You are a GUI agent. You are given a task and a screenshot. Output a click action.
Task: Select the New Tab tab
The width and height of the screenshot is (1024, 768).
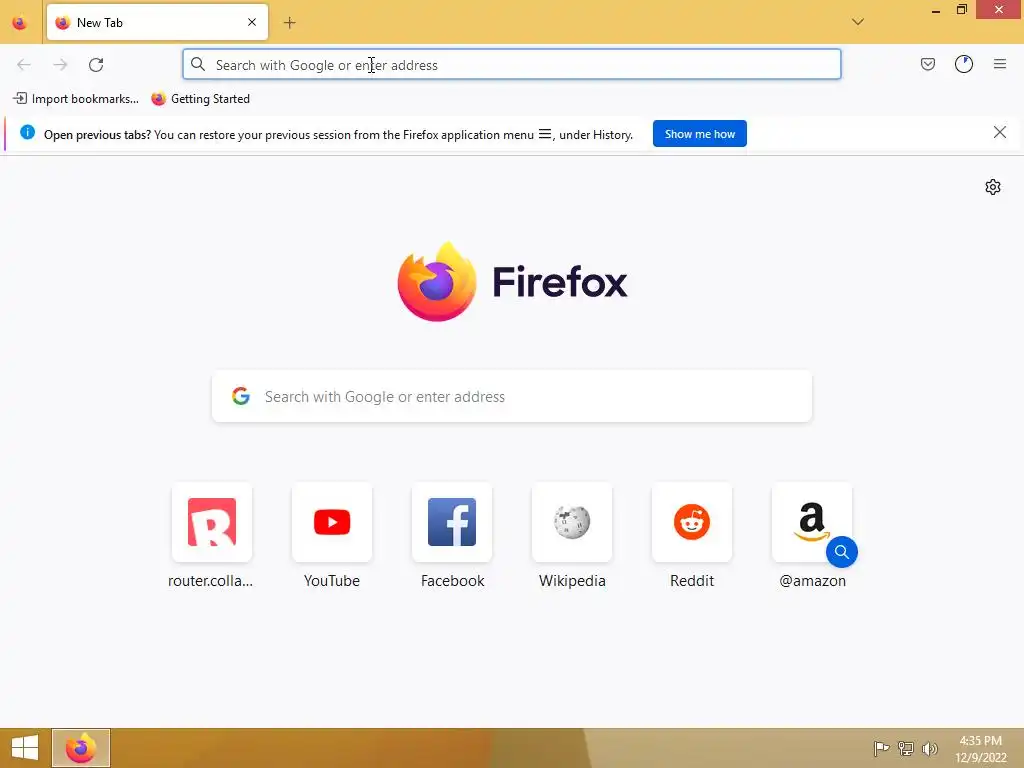pos(157,22)
